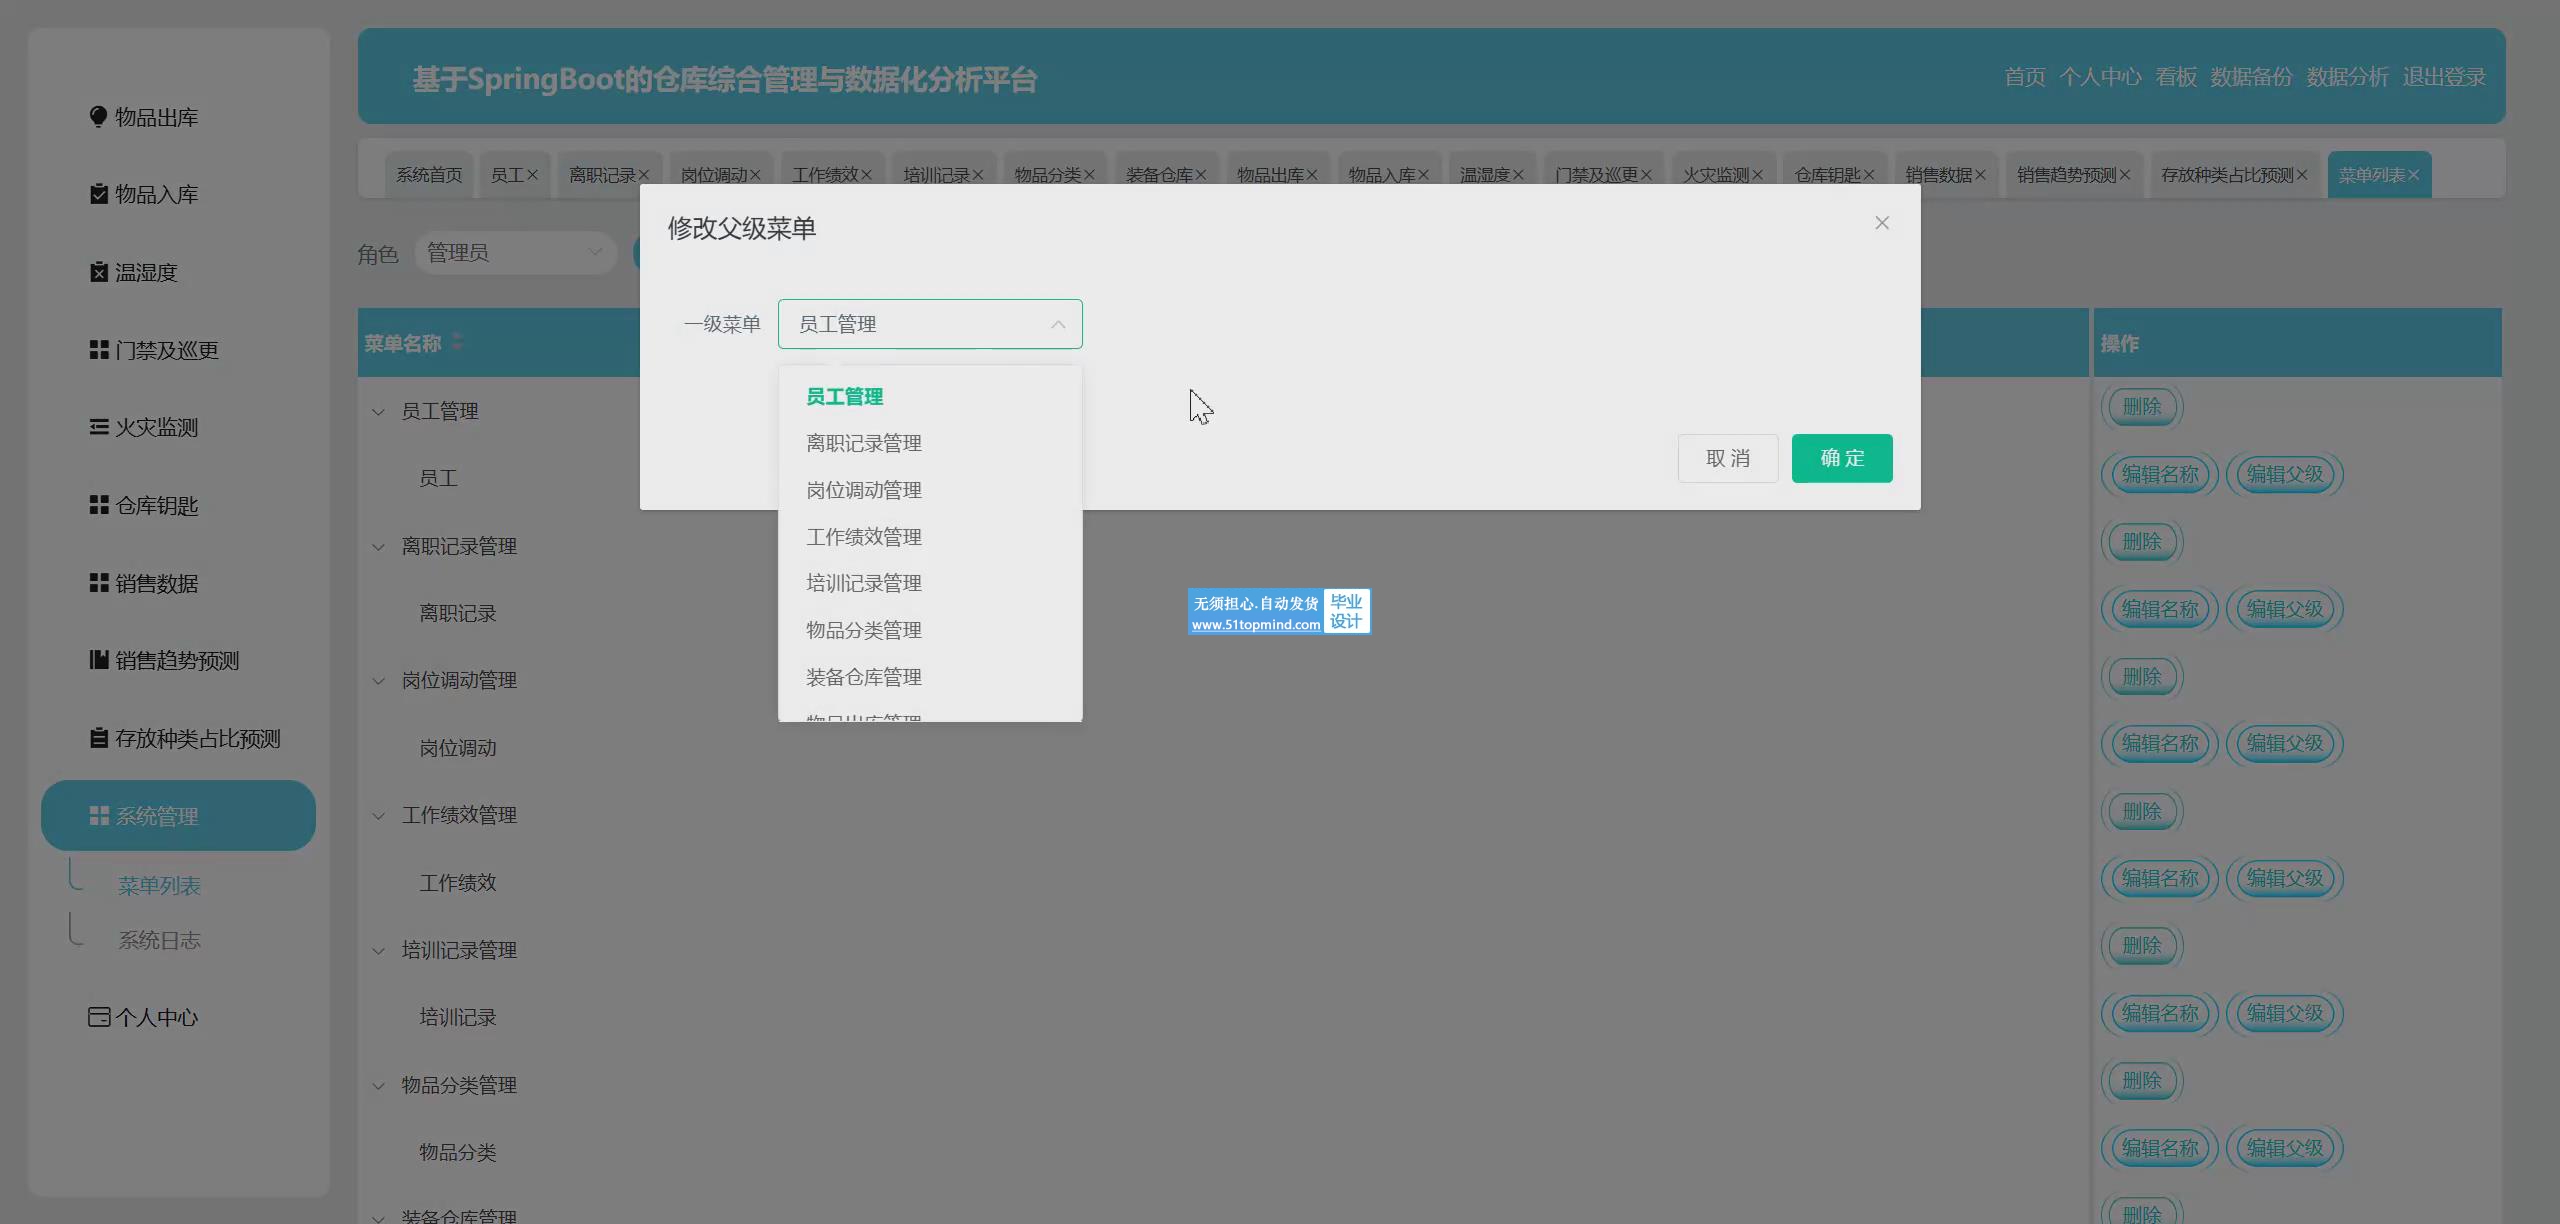Viewport: 2560px width, 1224px height.
Task: Click the 物品入库 clipboard icon
Action: (x=98, y=194)
